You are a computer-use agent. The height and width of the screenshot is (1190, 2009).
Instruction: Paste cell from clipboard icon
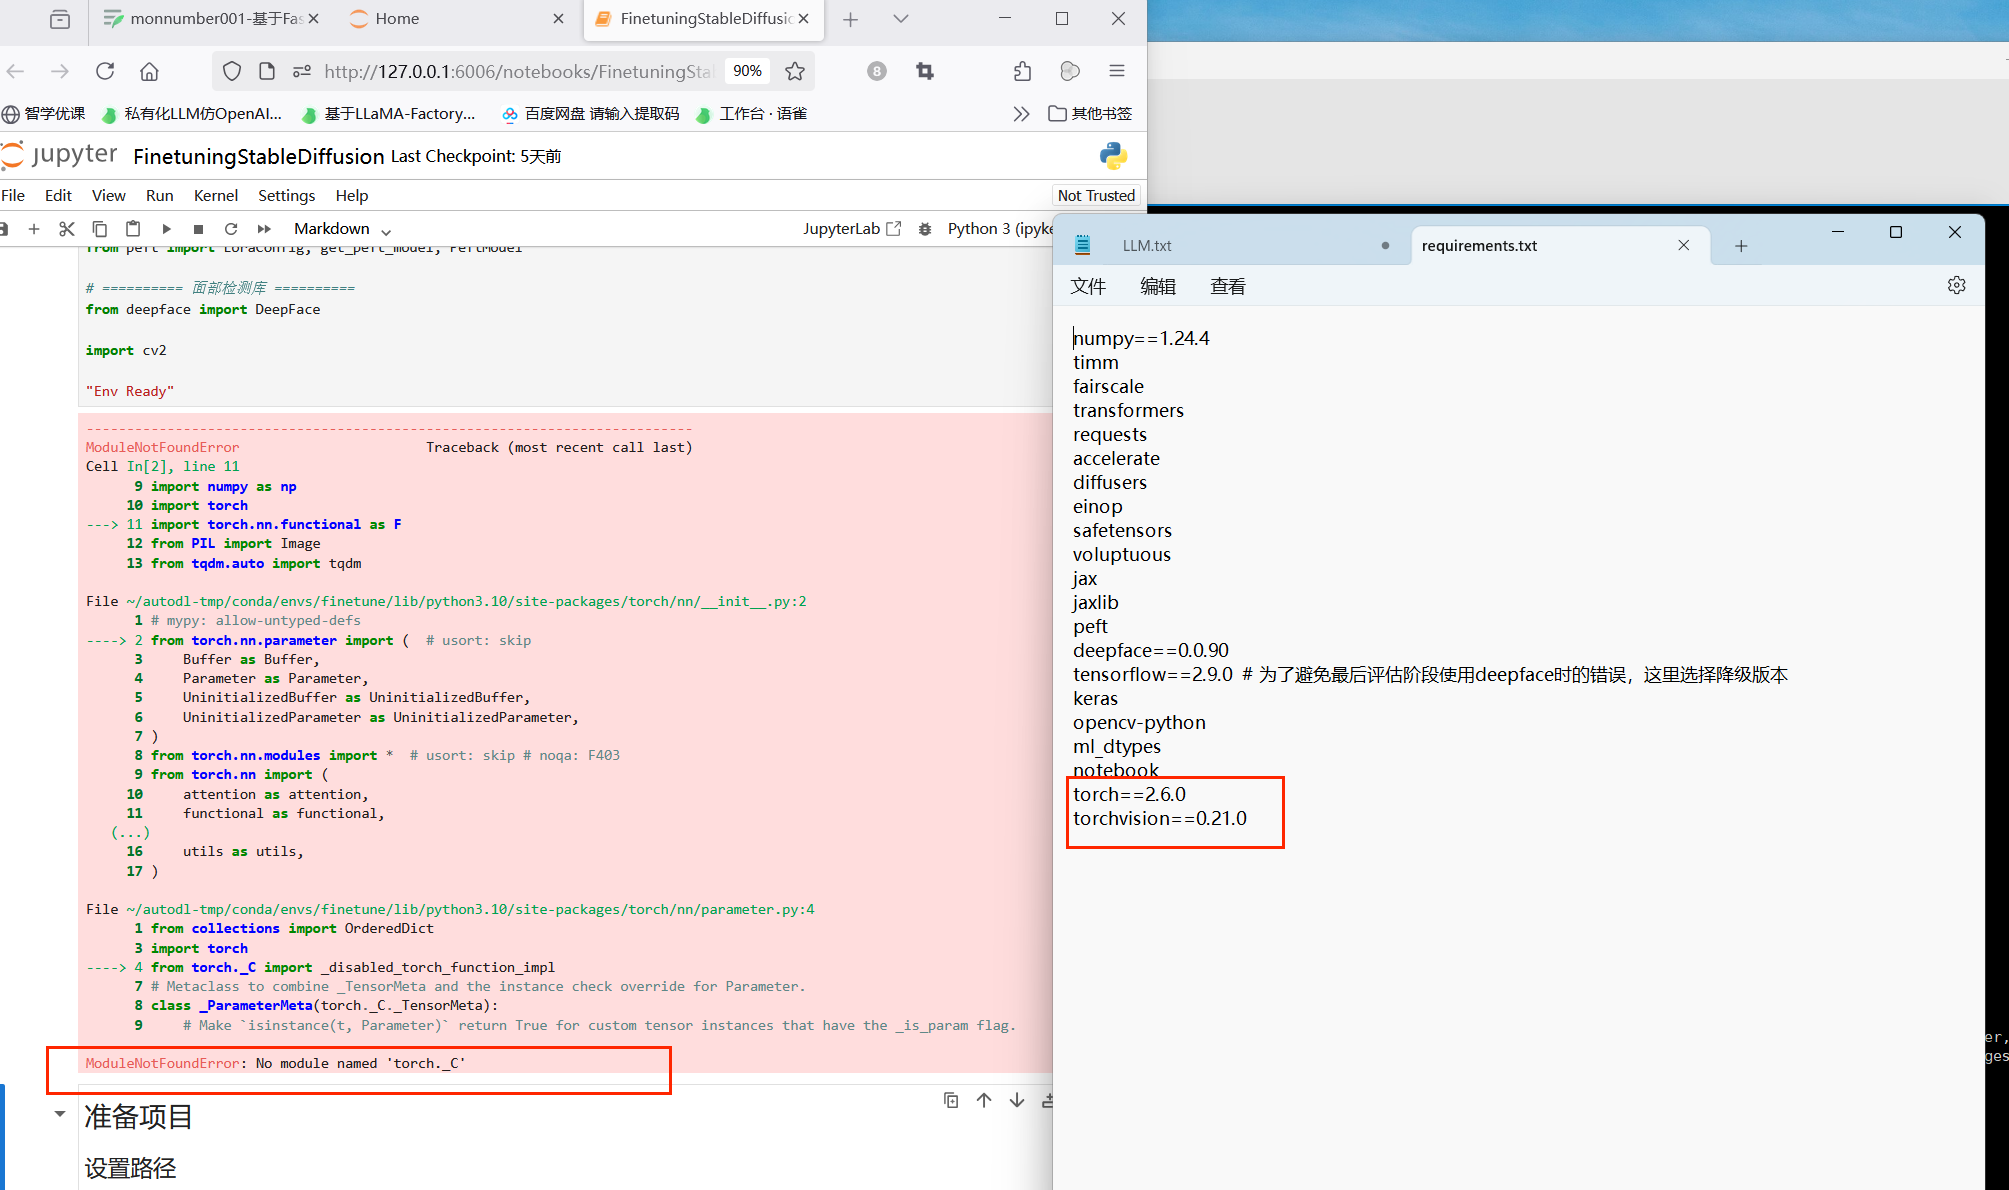(133, 229)
